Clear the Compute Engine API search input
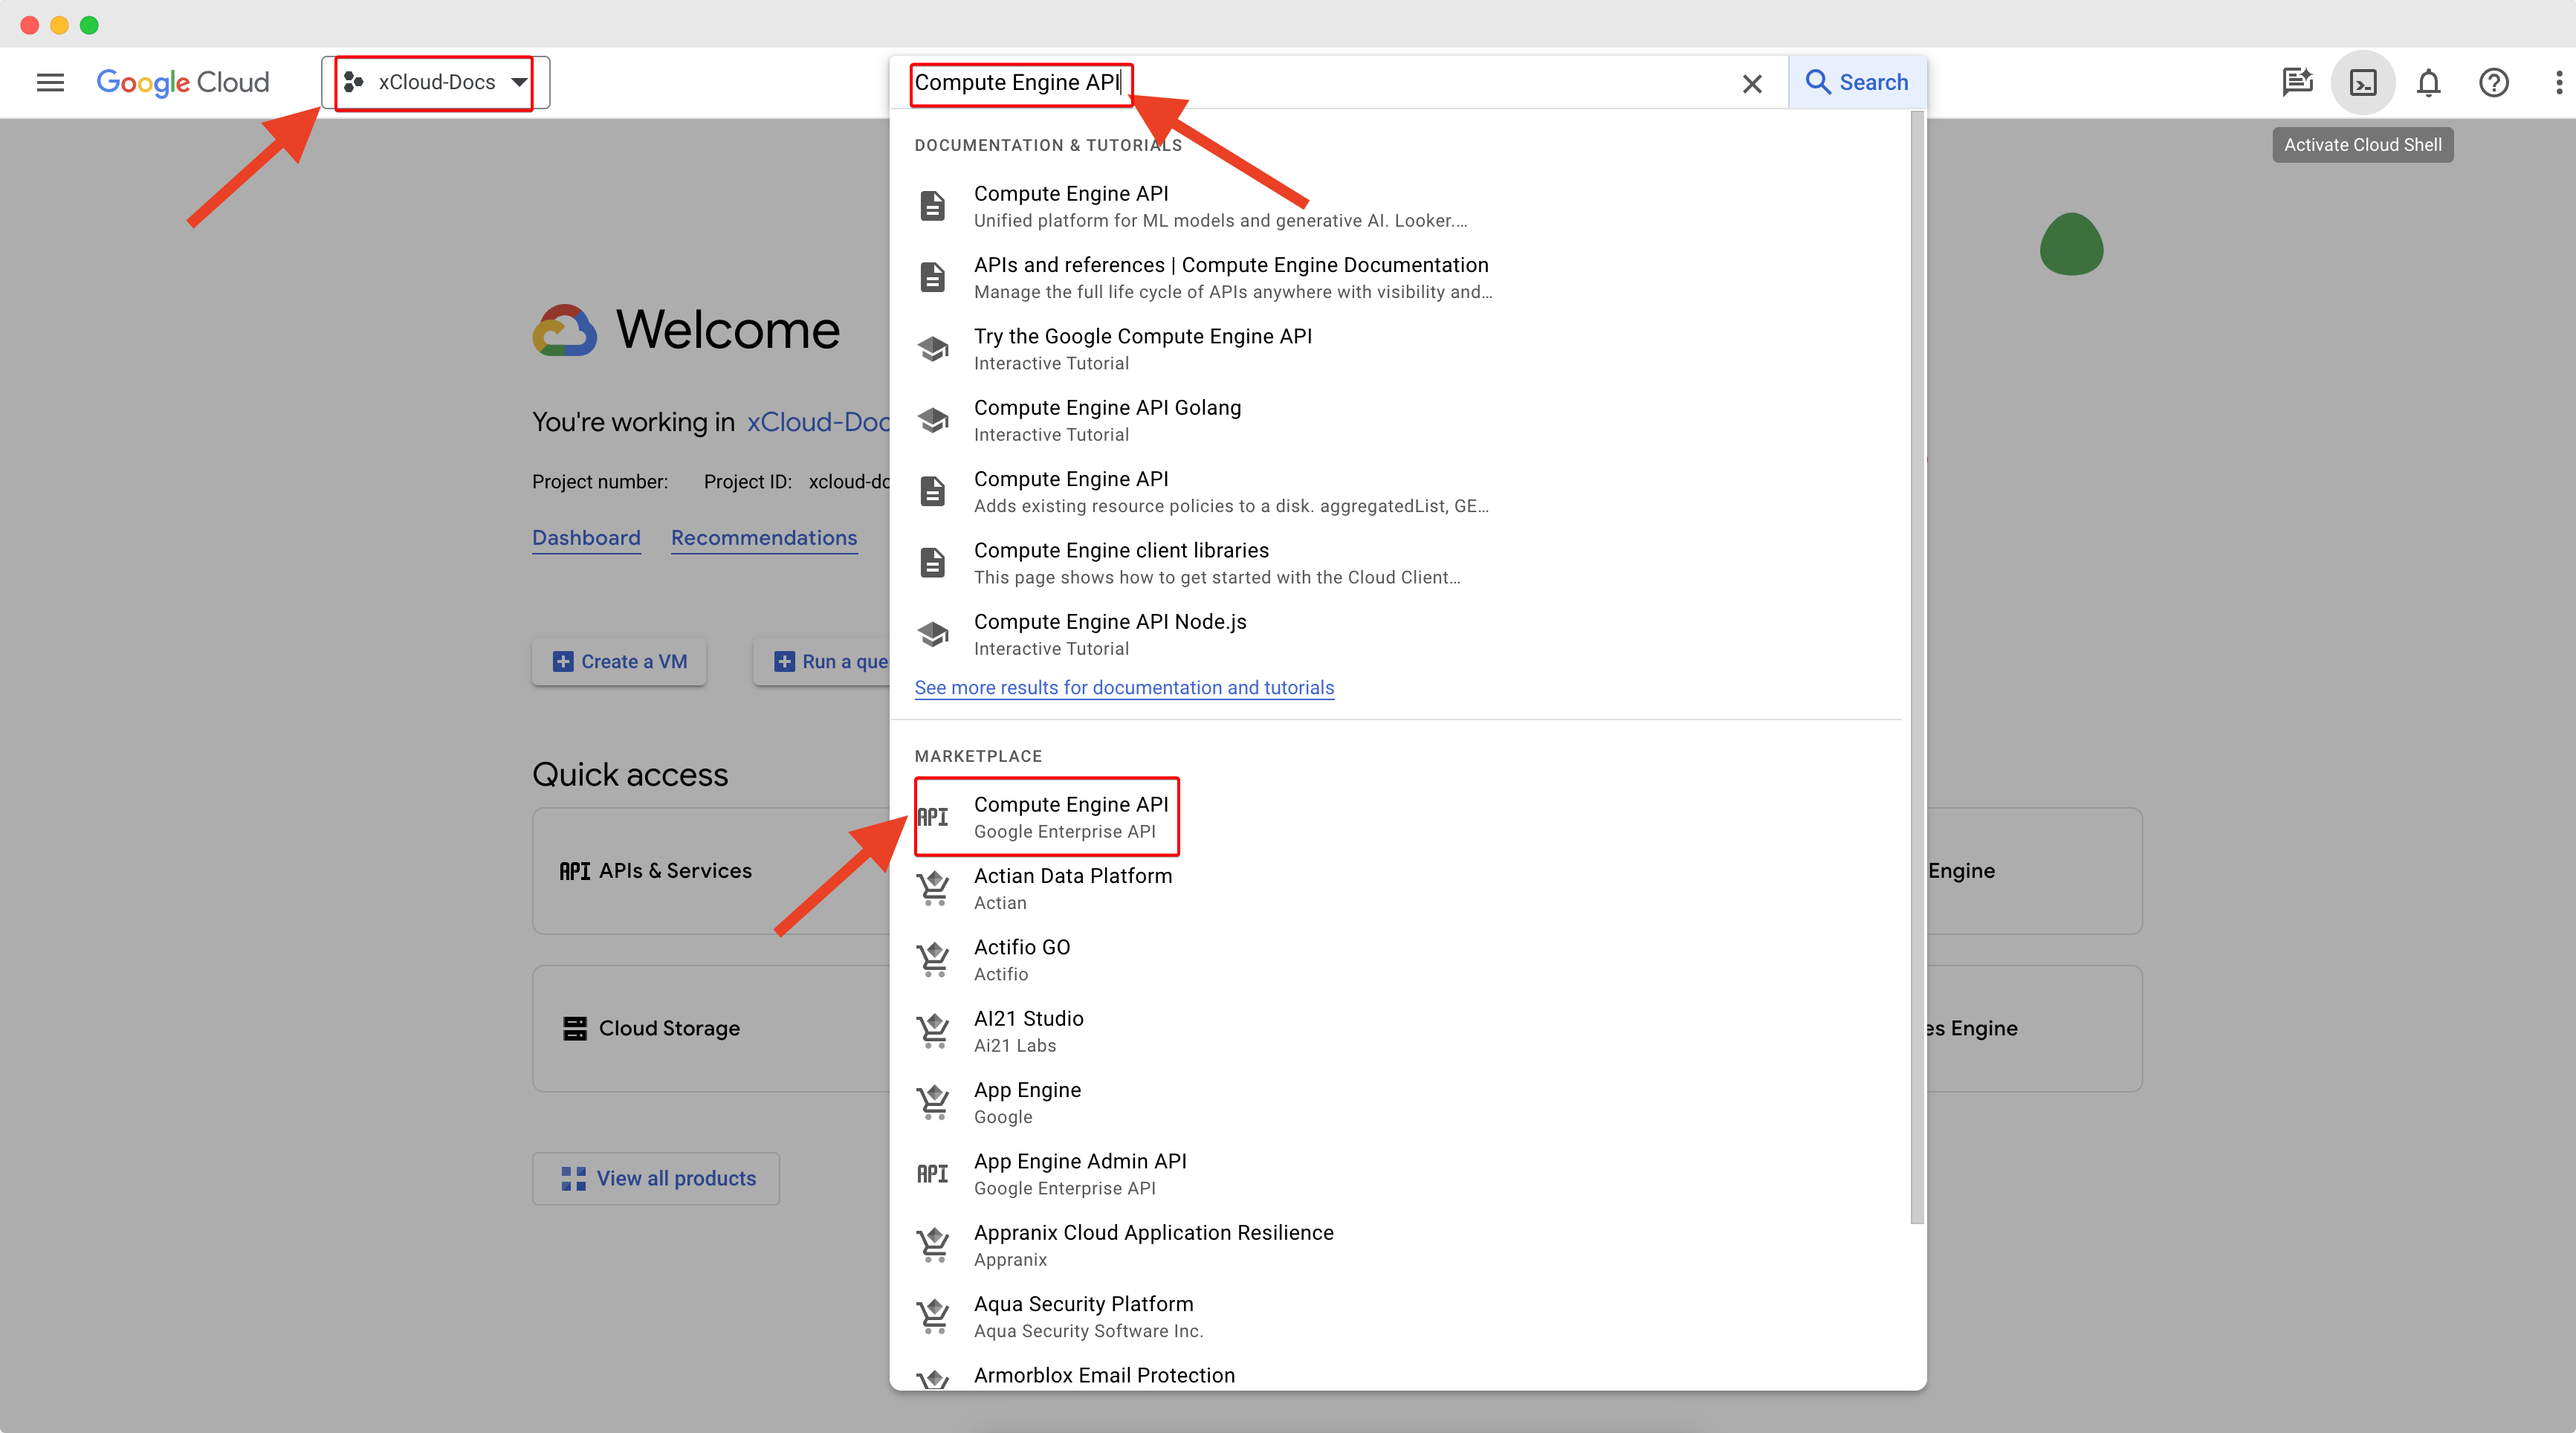This screenshot has height=1433, width=2576. pyautogui.click(x=1750, y=81)
